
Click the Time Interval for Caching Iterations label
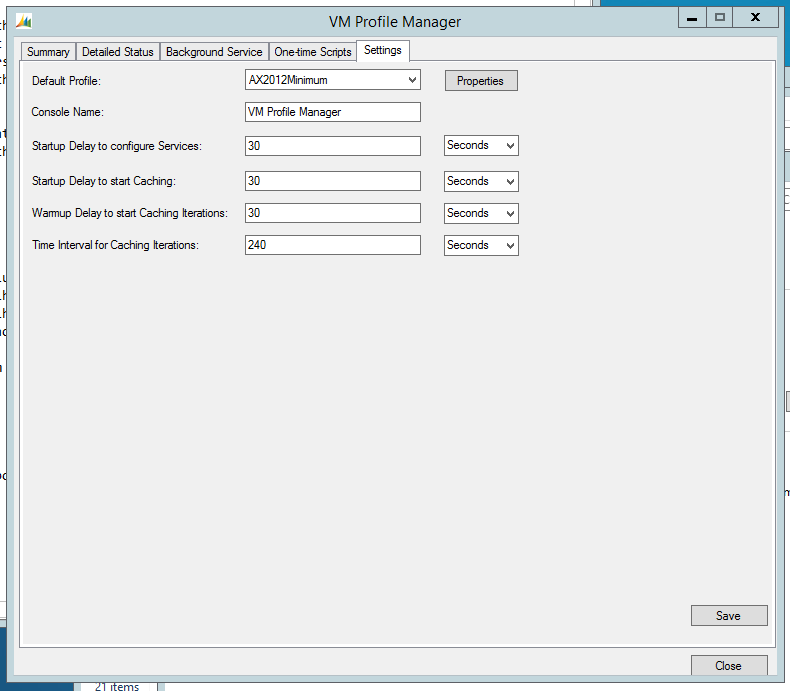click(x=115, y=245)
